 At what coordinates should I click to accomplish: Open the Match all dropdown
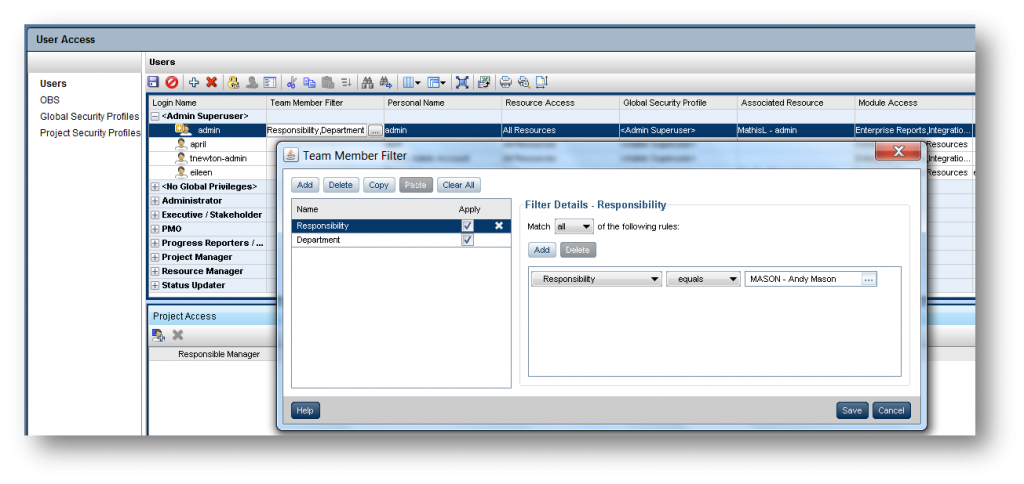[x=574, y=227]
